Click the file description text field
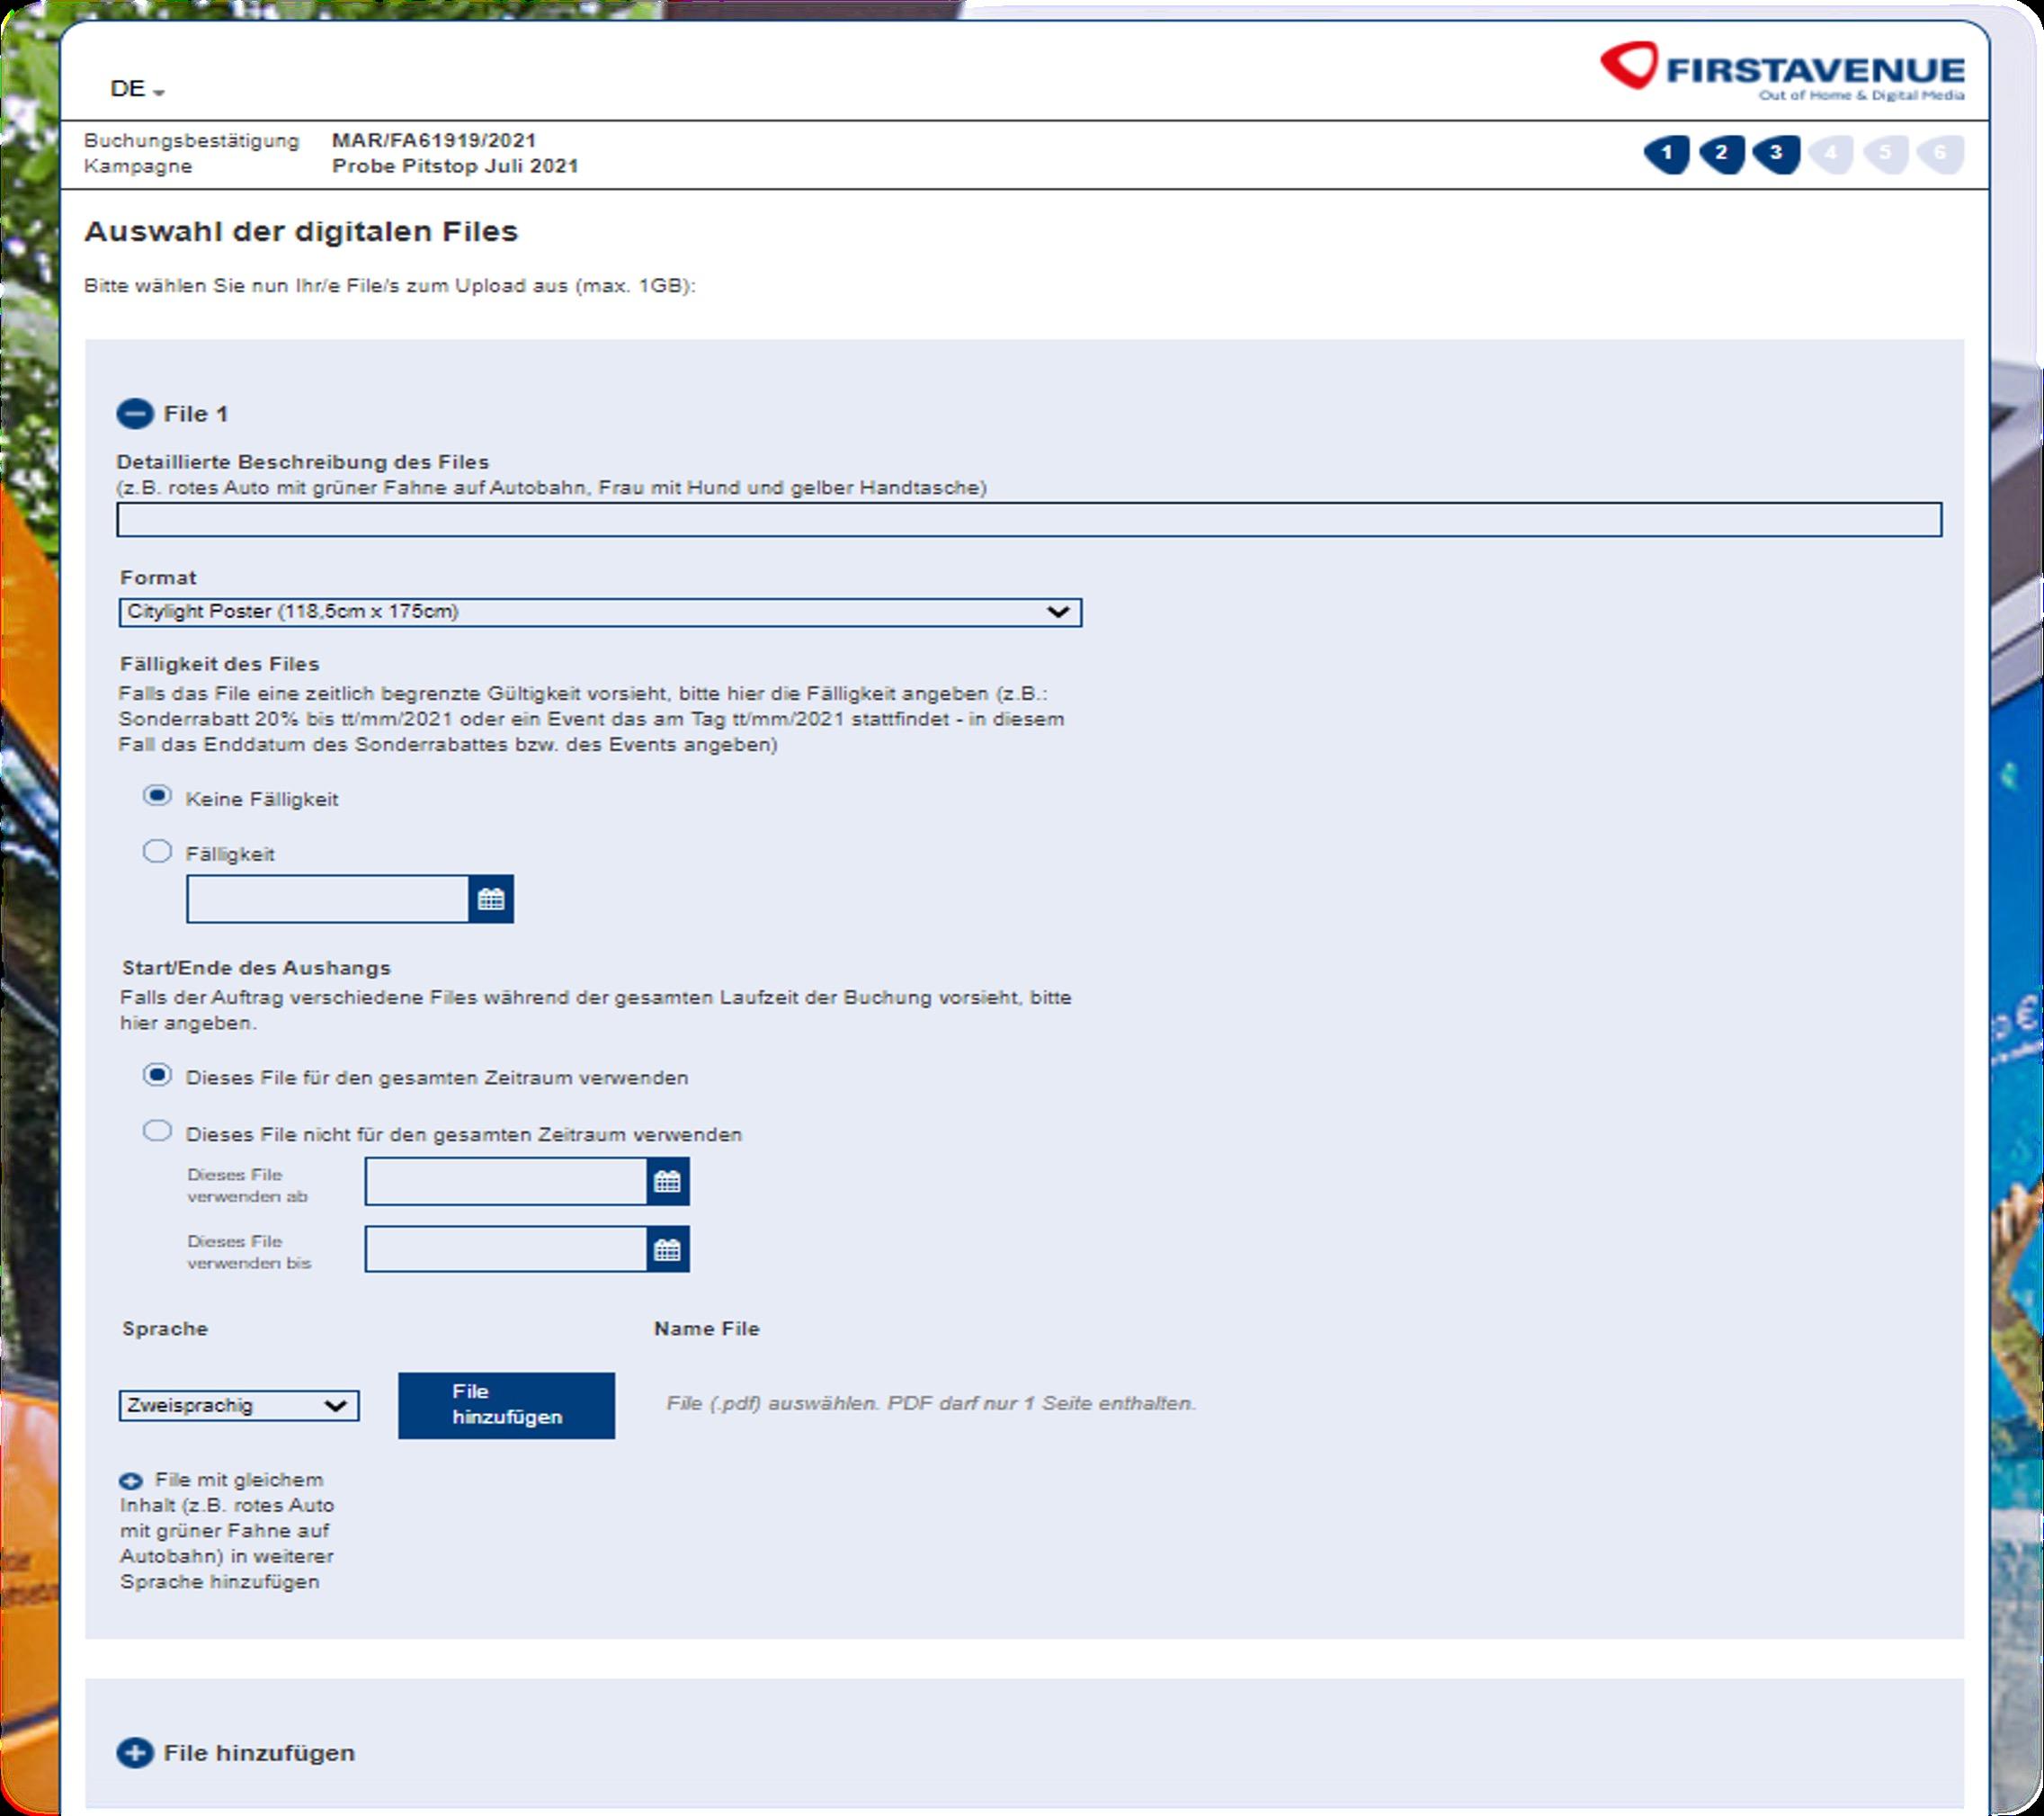Screen dimensions: 2044x1816 (1028, 520)
